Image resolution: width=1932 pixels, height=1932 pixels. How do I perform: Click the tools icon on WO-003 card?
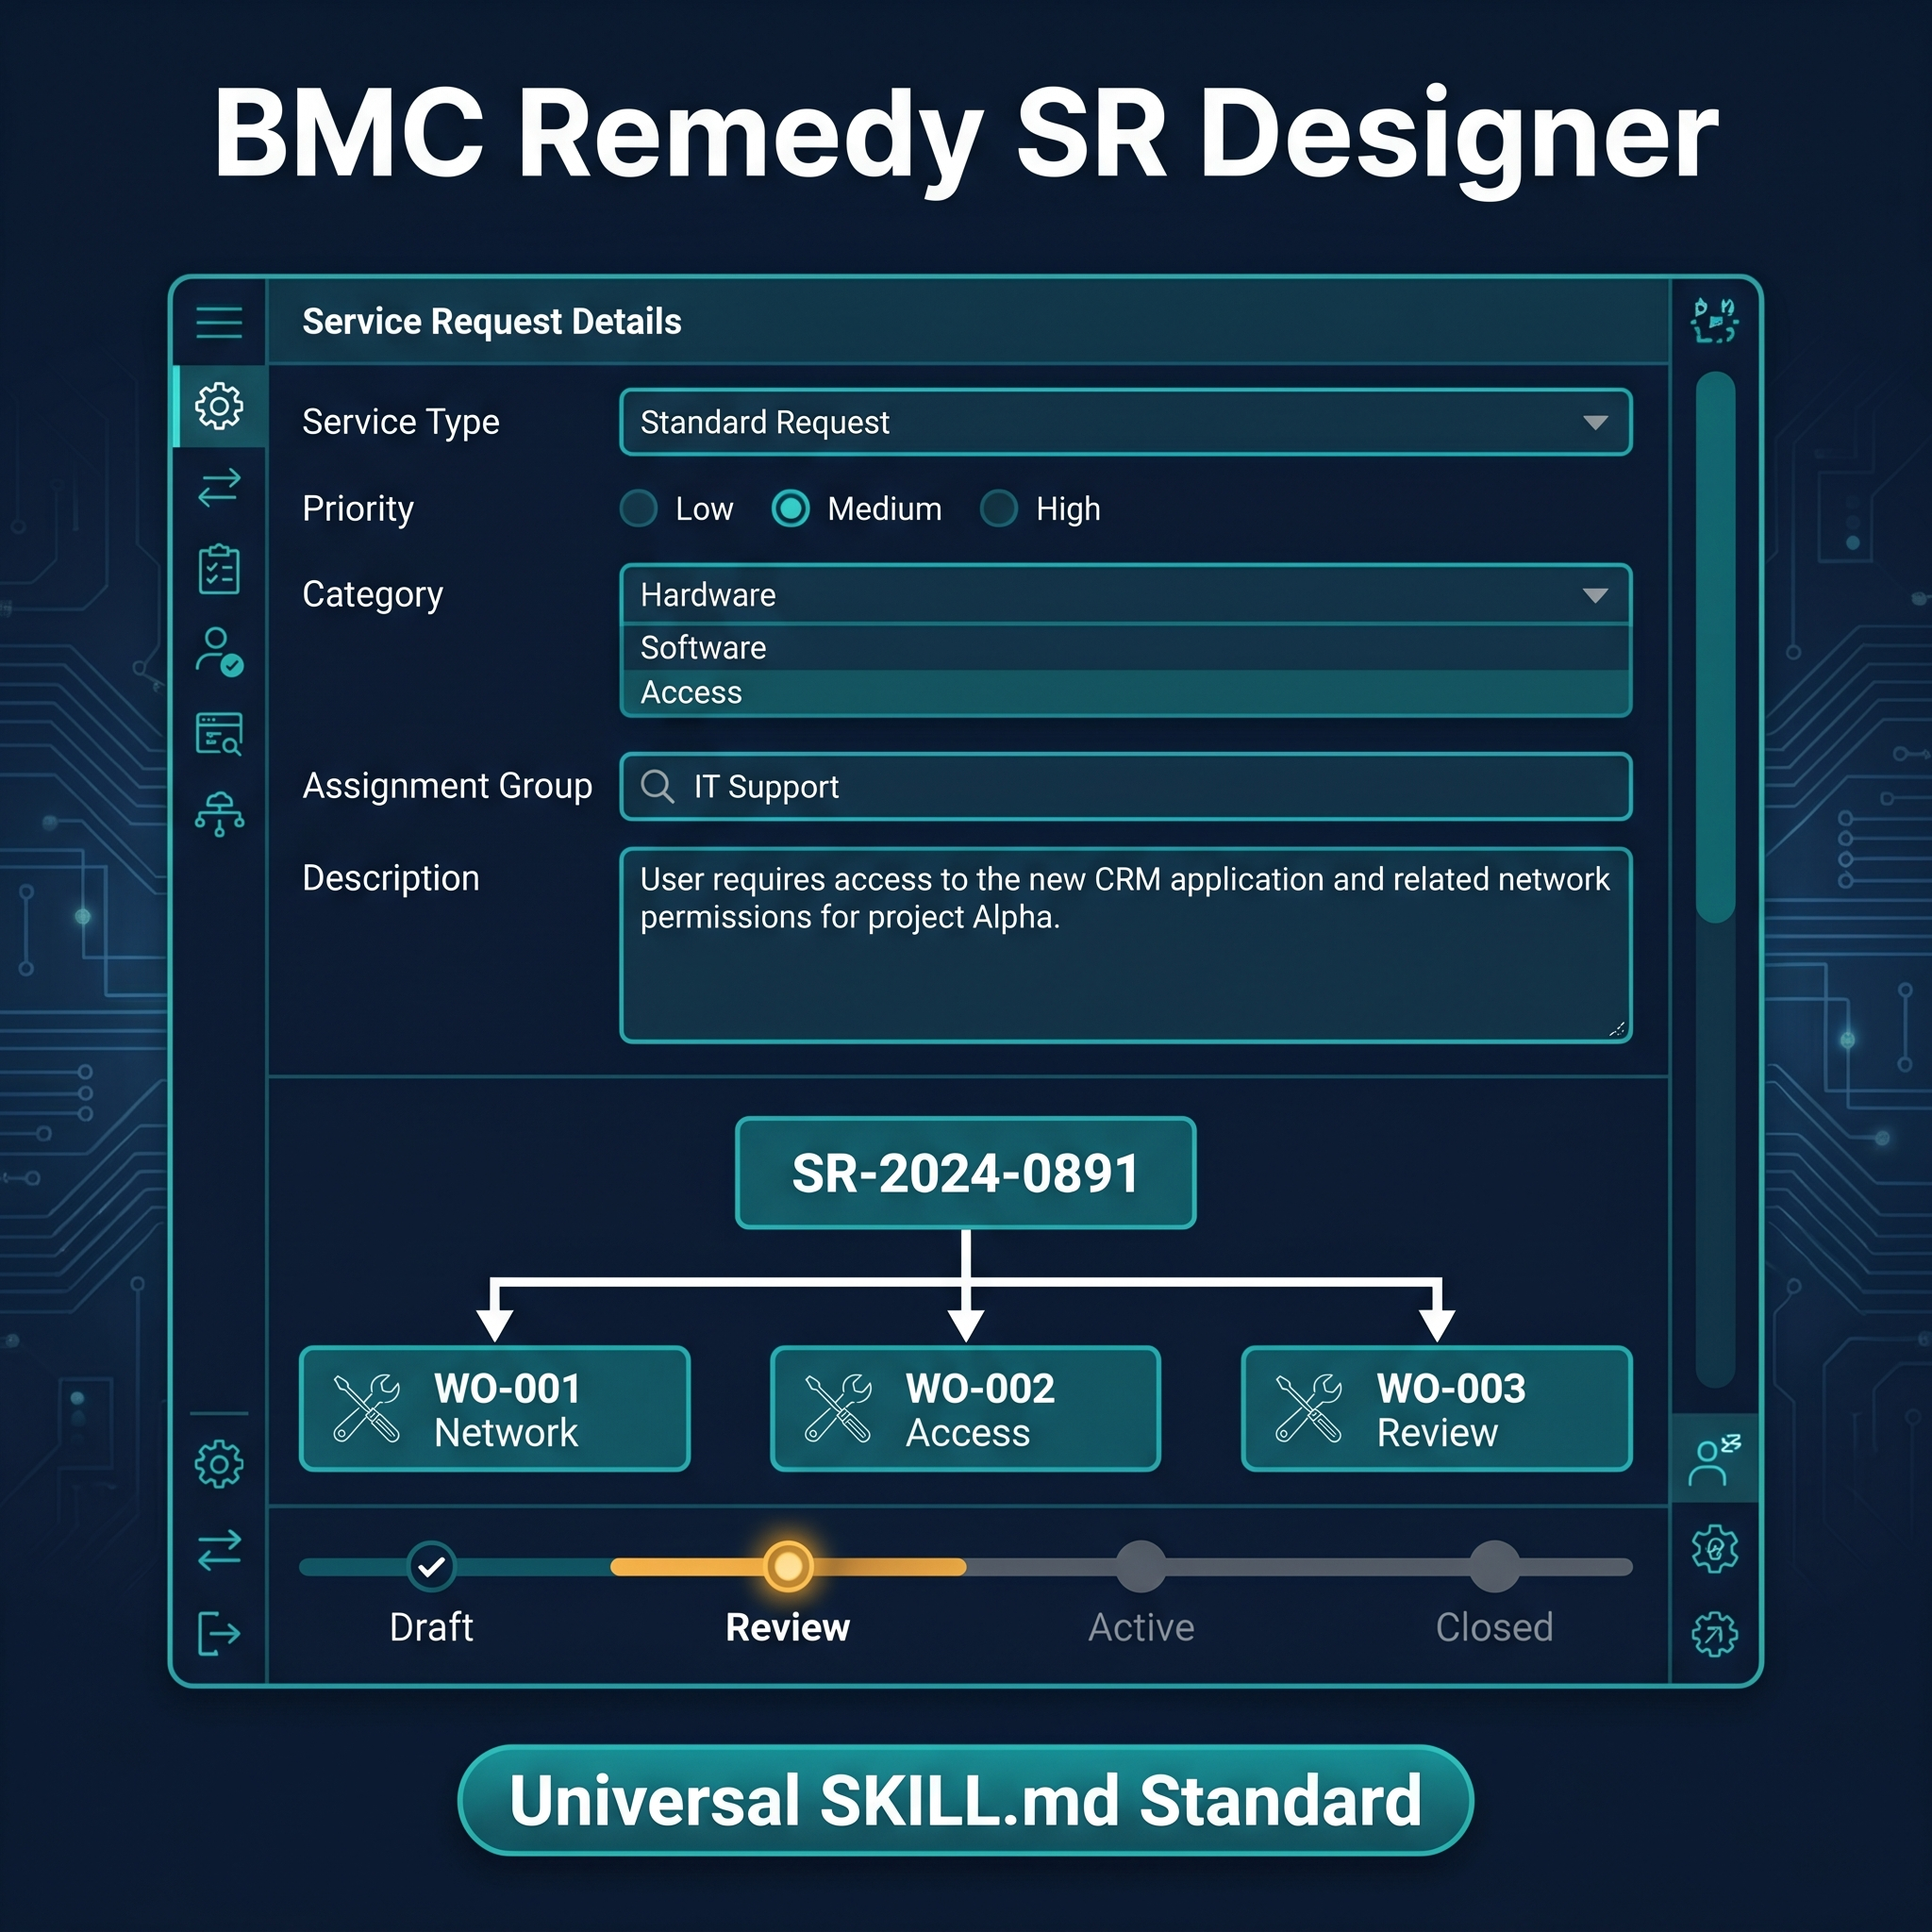(1308, 1408)
